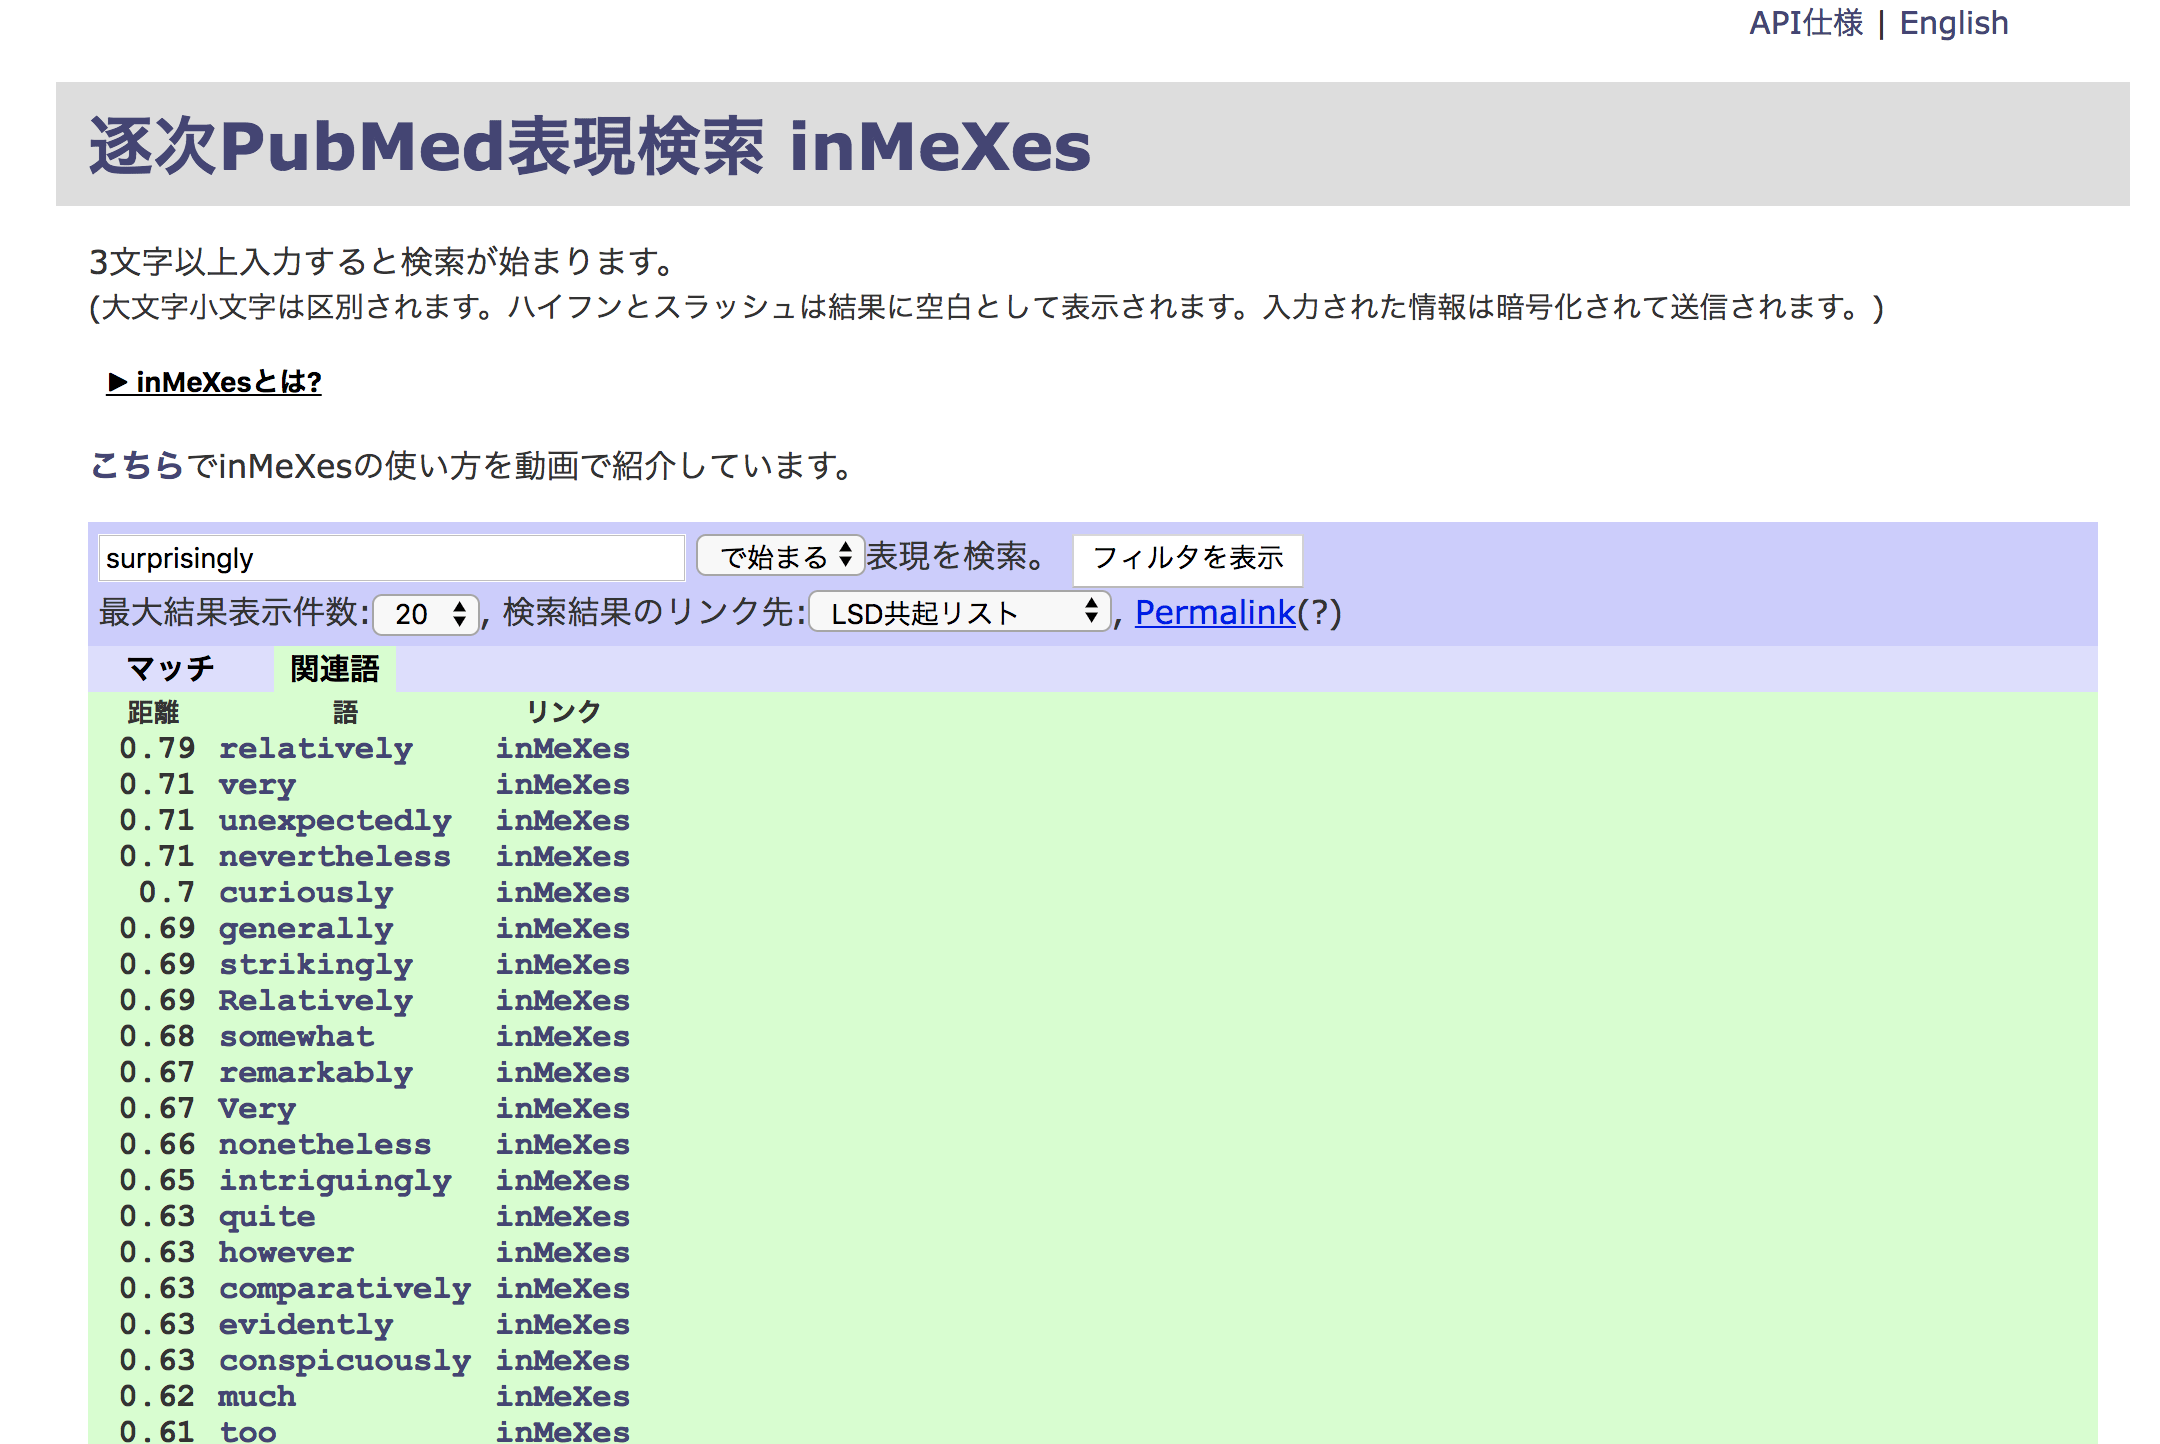Screen dimensions: 2160x1444
Task: Switch to the English version link
Action: coord(1953,23)
